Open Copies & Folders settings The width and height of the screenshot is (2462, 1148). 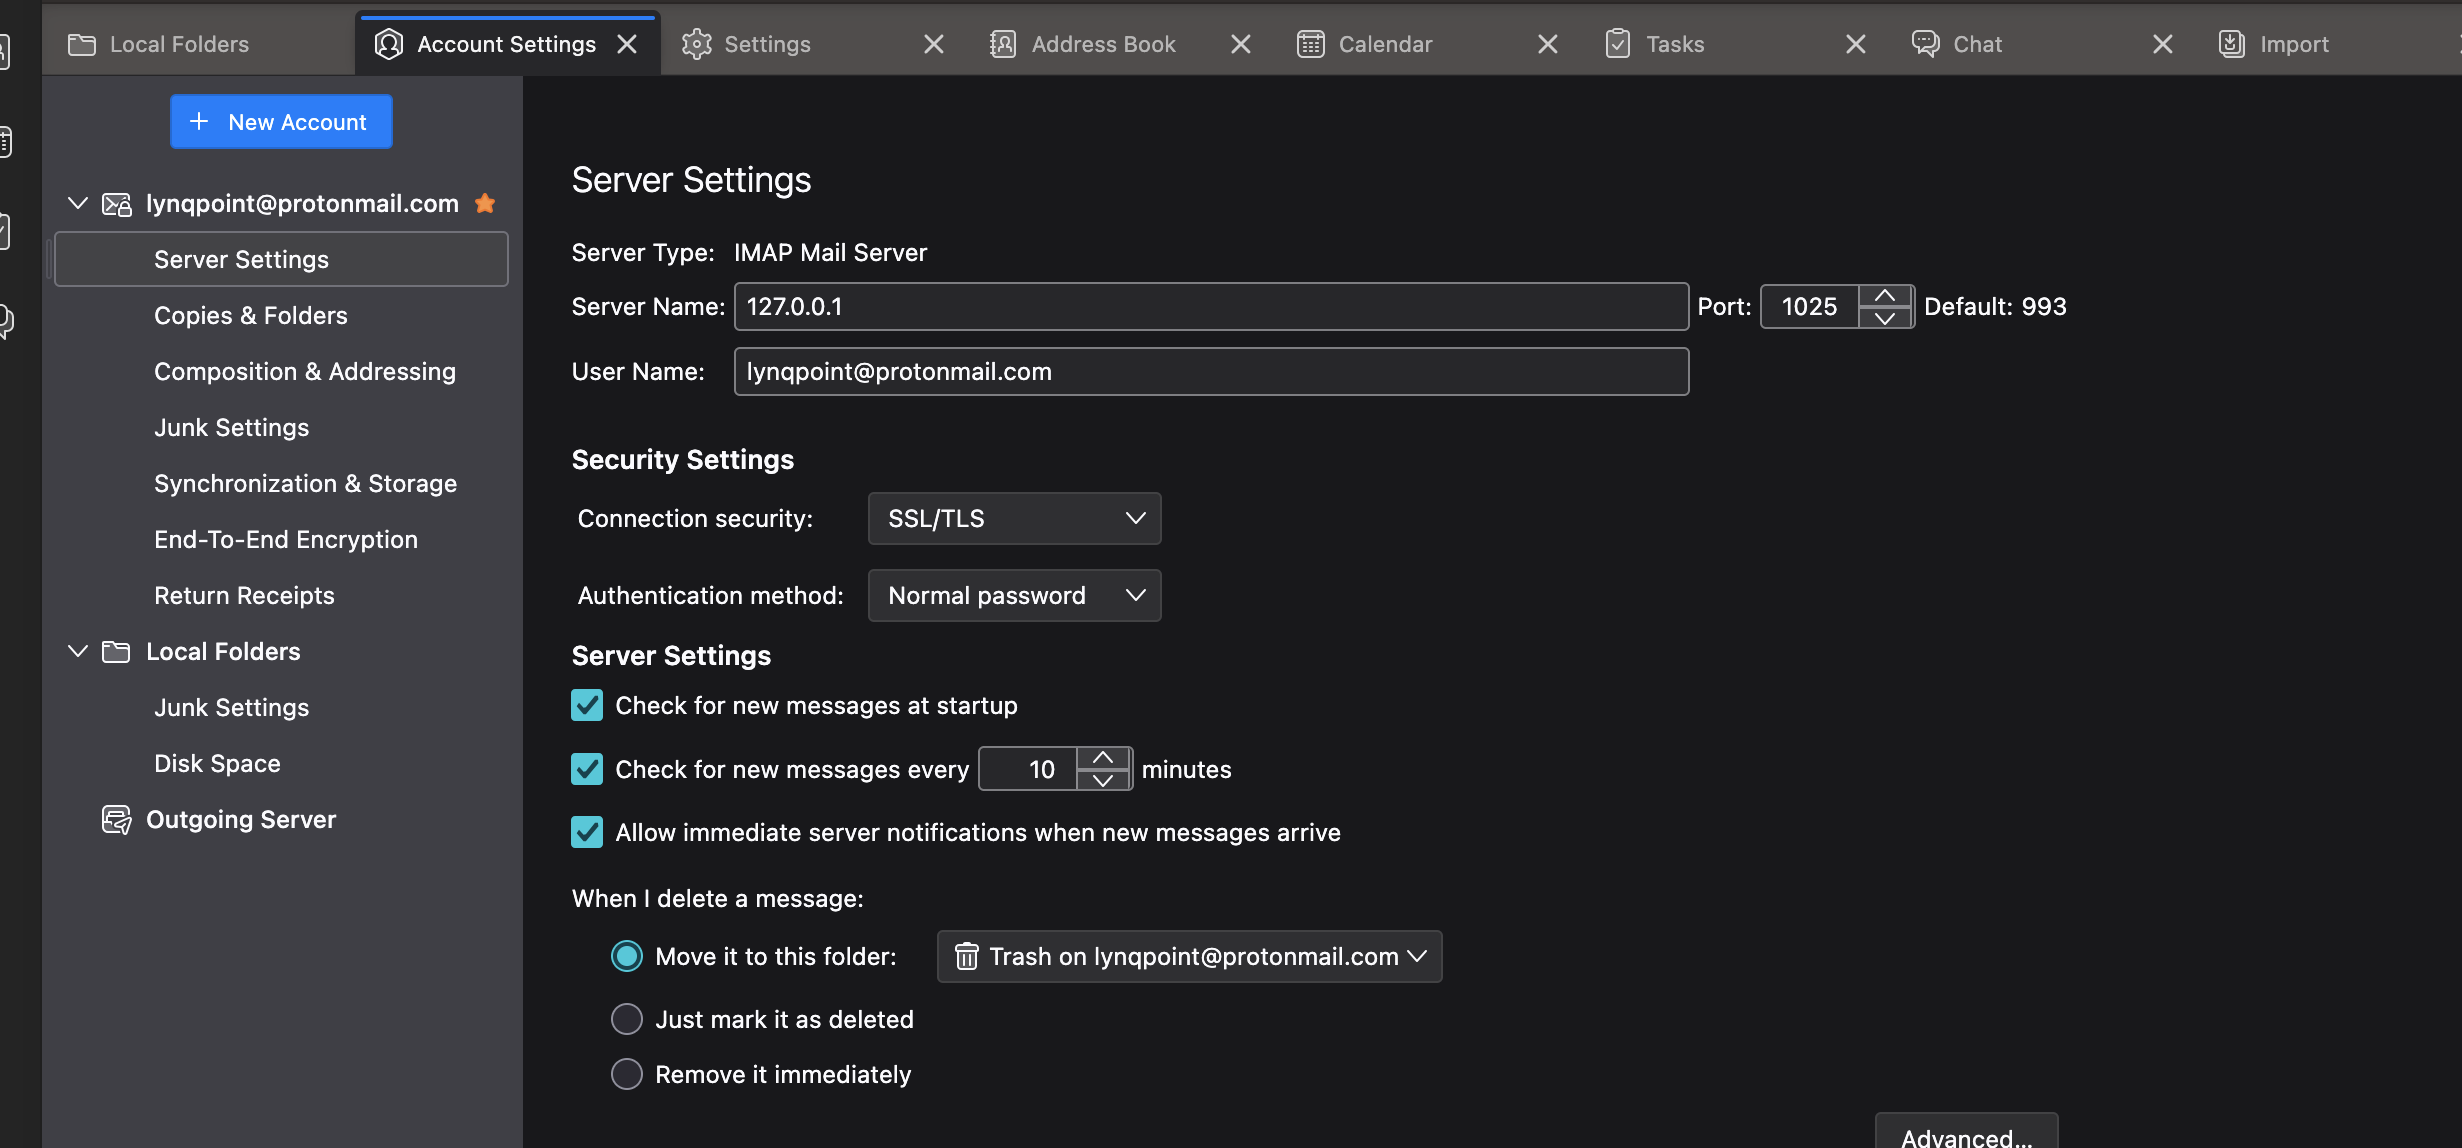[280, 315]
